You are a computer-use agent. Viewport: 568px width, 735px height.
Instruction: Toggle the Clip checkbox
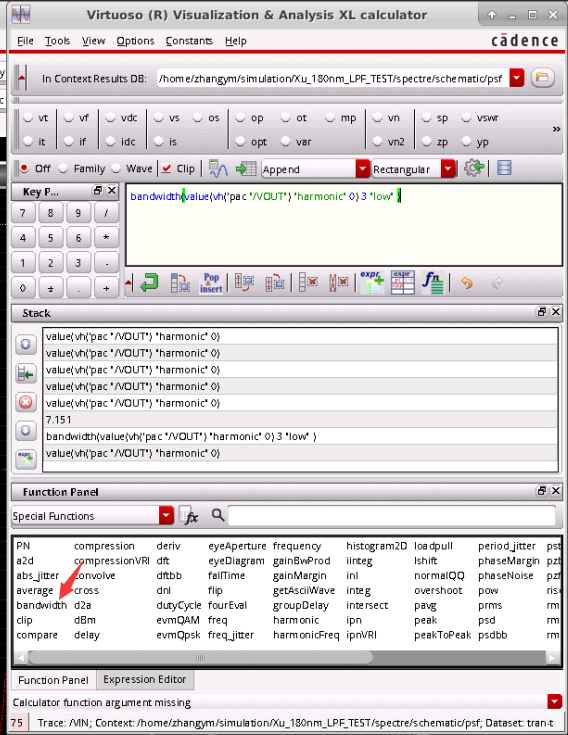pos(166,168)
